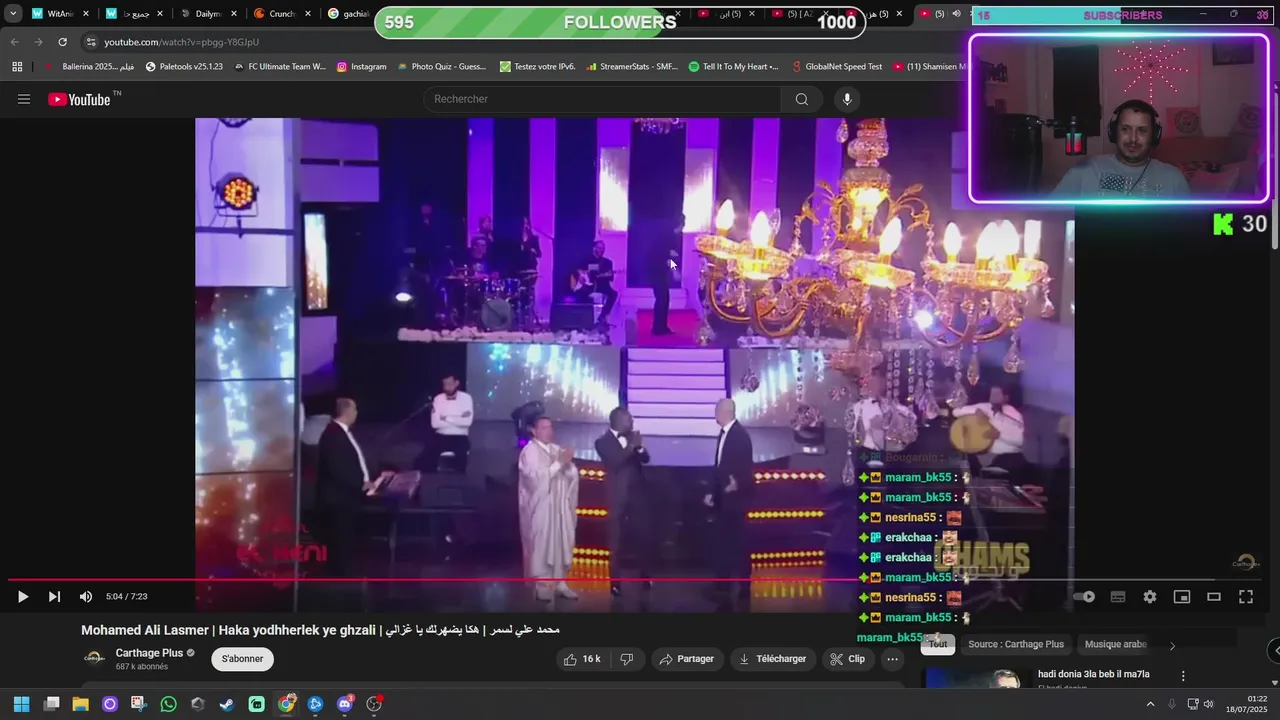Screen dimensions: 1280x720
Task: Open the Ballerina 2025 bookmark
Action: pos(89,67)
